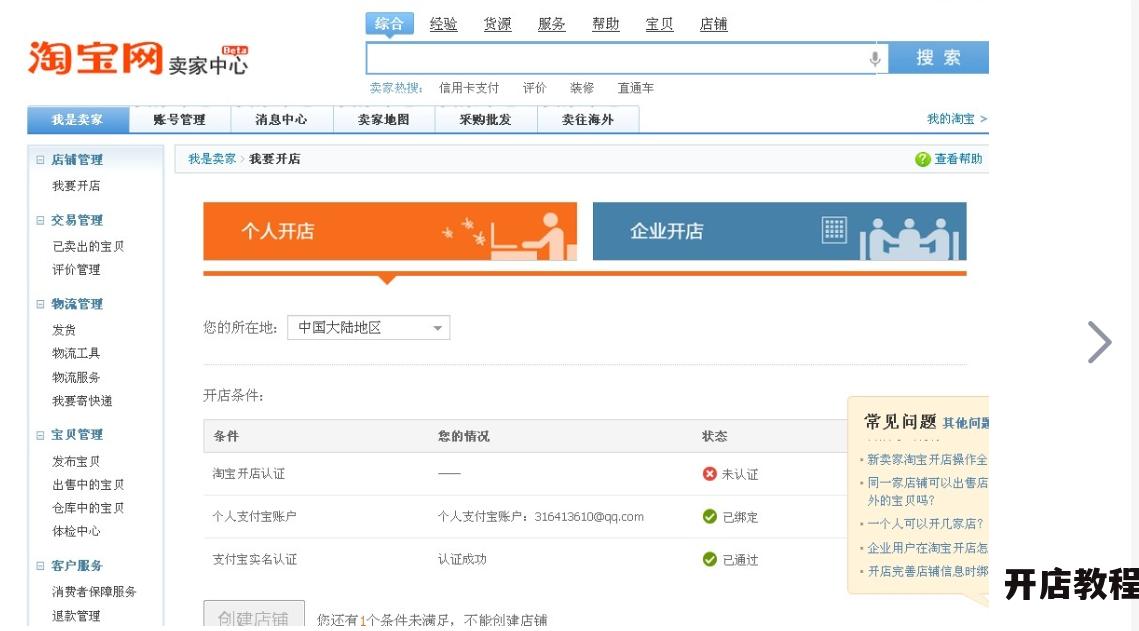This screenshot has height=631, width=1139.
Task: Select the 宝贝 search tab
Action: click(x=660, y=24)
